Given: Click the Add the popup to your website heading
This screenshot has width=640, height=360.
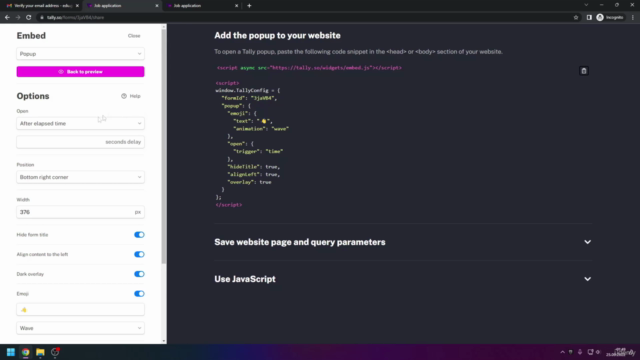Looking at the screenshot, I should [277, 36].
